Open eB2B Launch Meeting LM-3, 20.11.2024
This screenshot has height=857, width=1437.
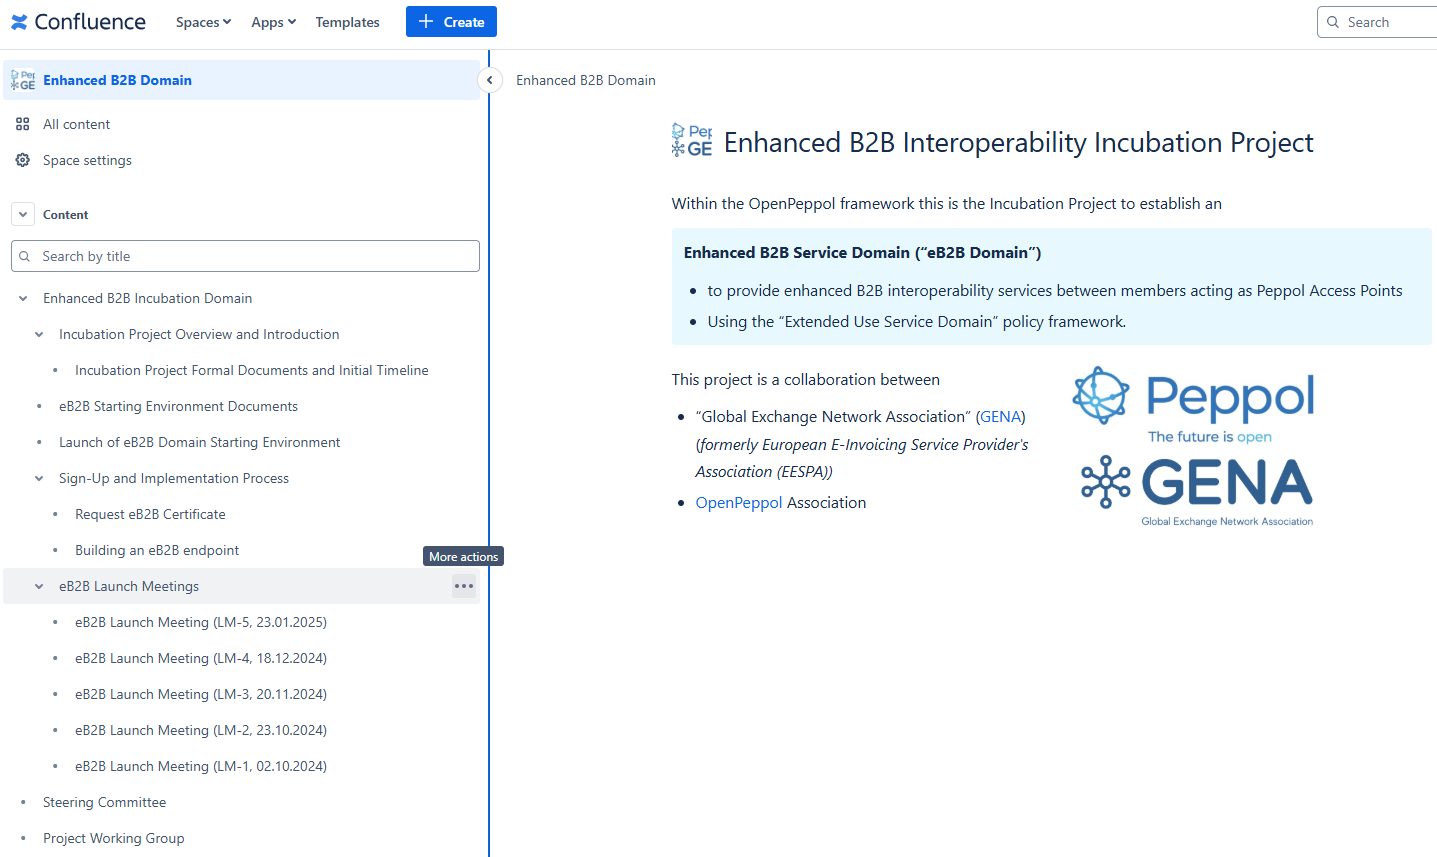pyautogui.click(x=201, y=694)
